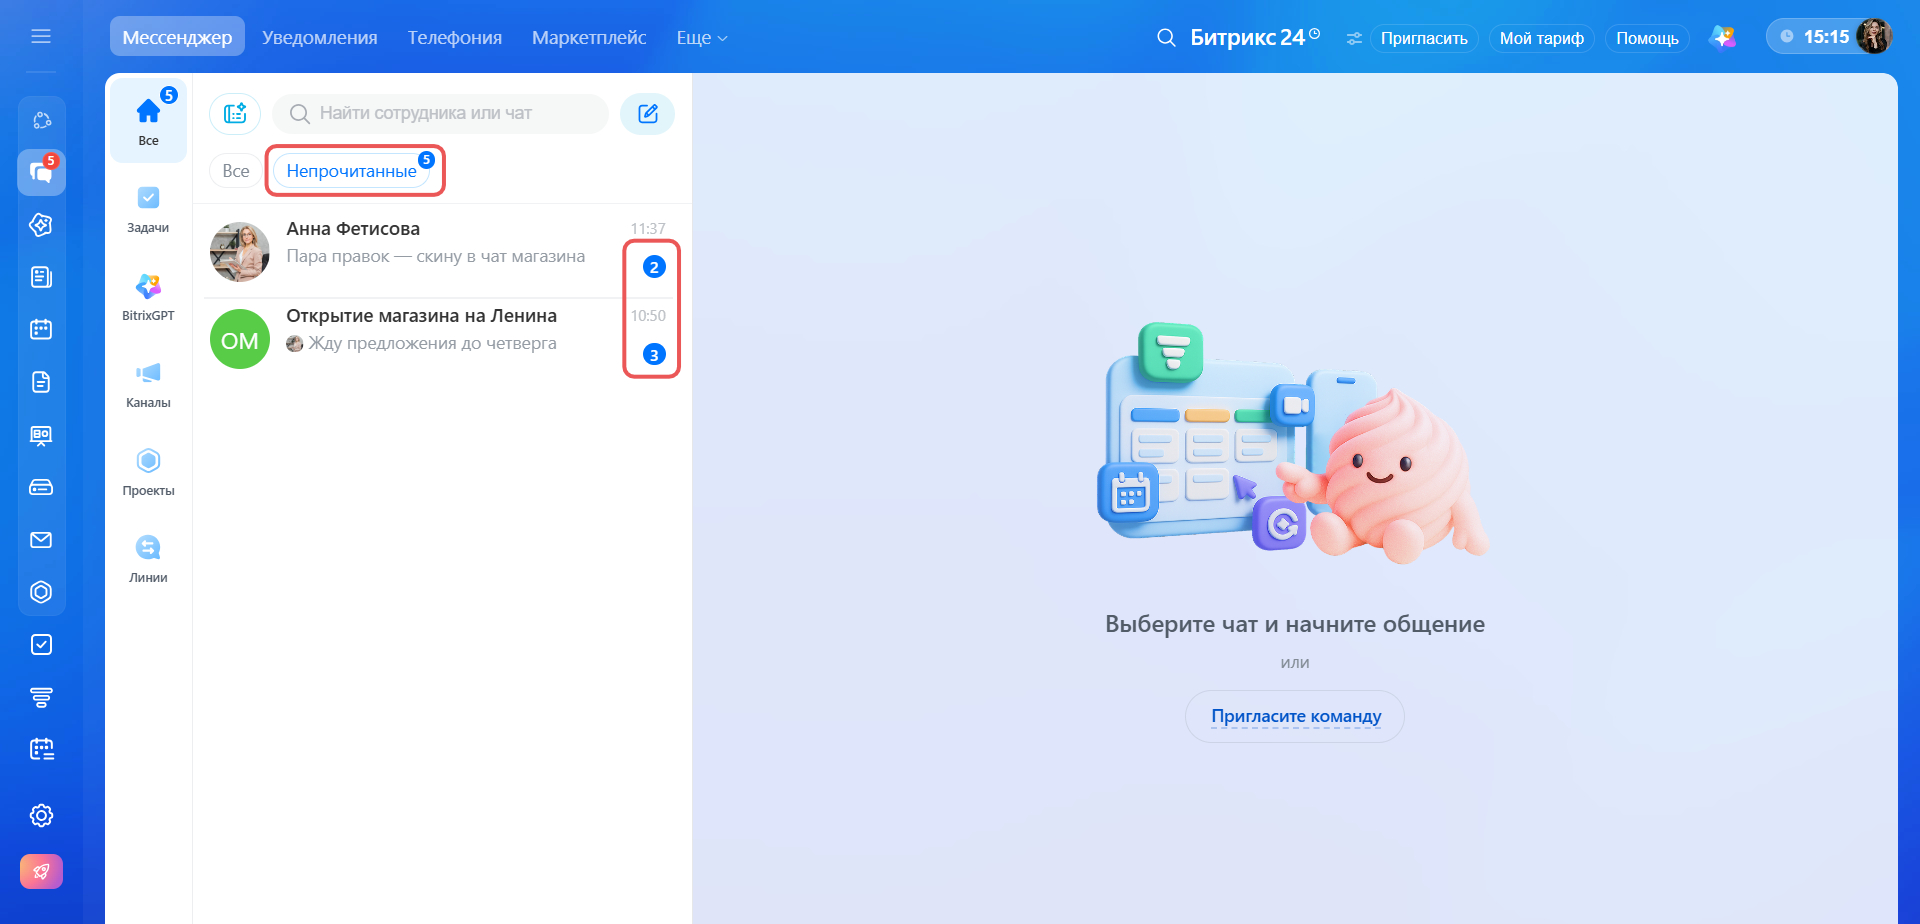This screenshot has height=924, width=1920.
Task: Click the AI notes icon left of the search
Action: point(235,113)
